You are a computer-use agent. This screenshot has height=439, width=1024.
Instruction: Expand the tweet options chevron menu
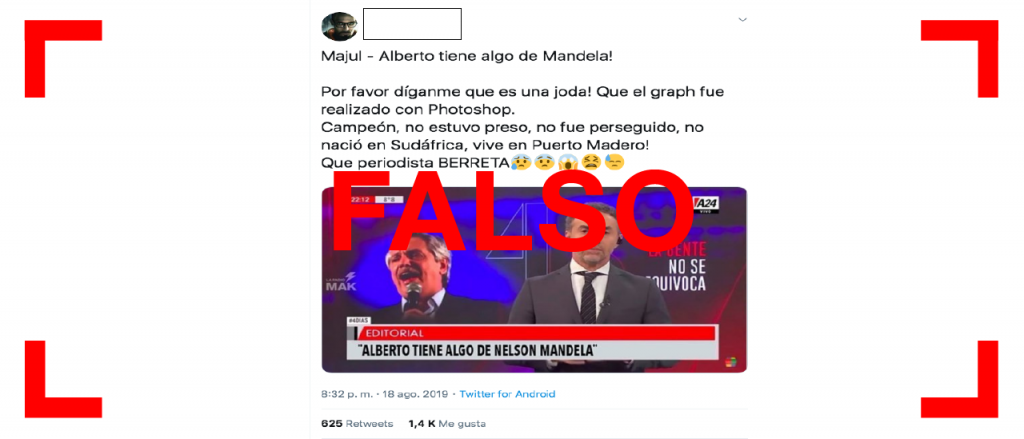pos(743,20)
